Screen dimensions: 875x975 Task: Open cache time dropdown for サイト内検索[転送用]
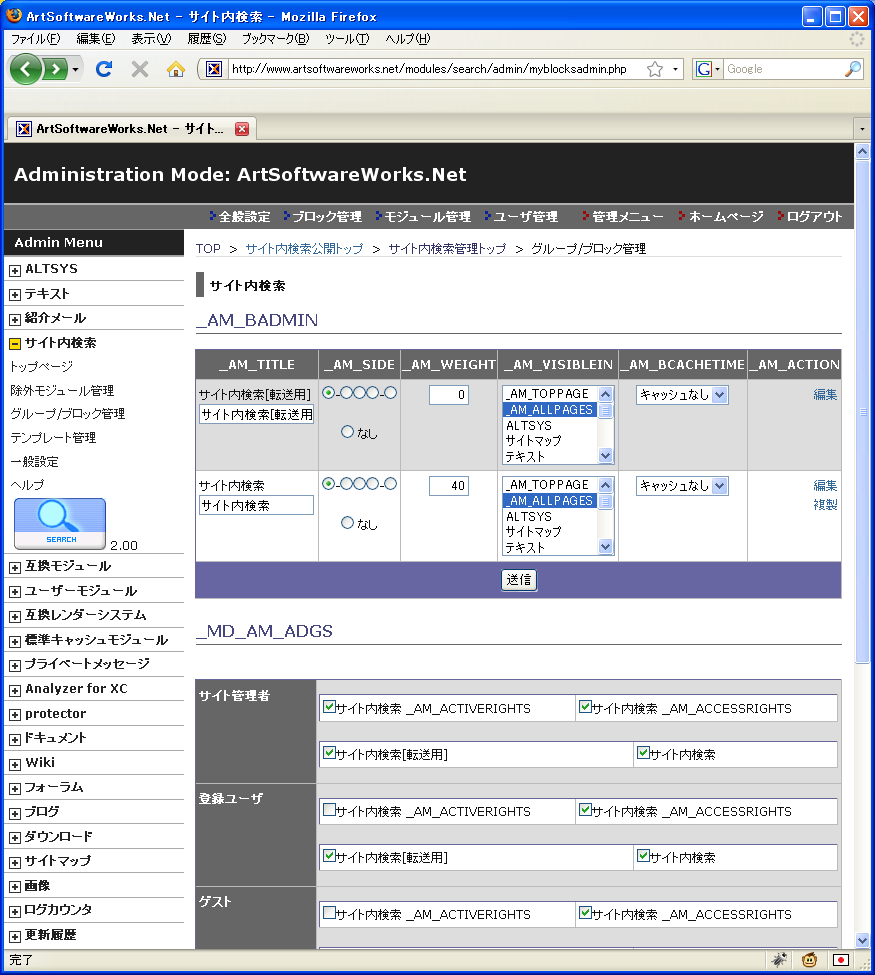coord(682,395)
